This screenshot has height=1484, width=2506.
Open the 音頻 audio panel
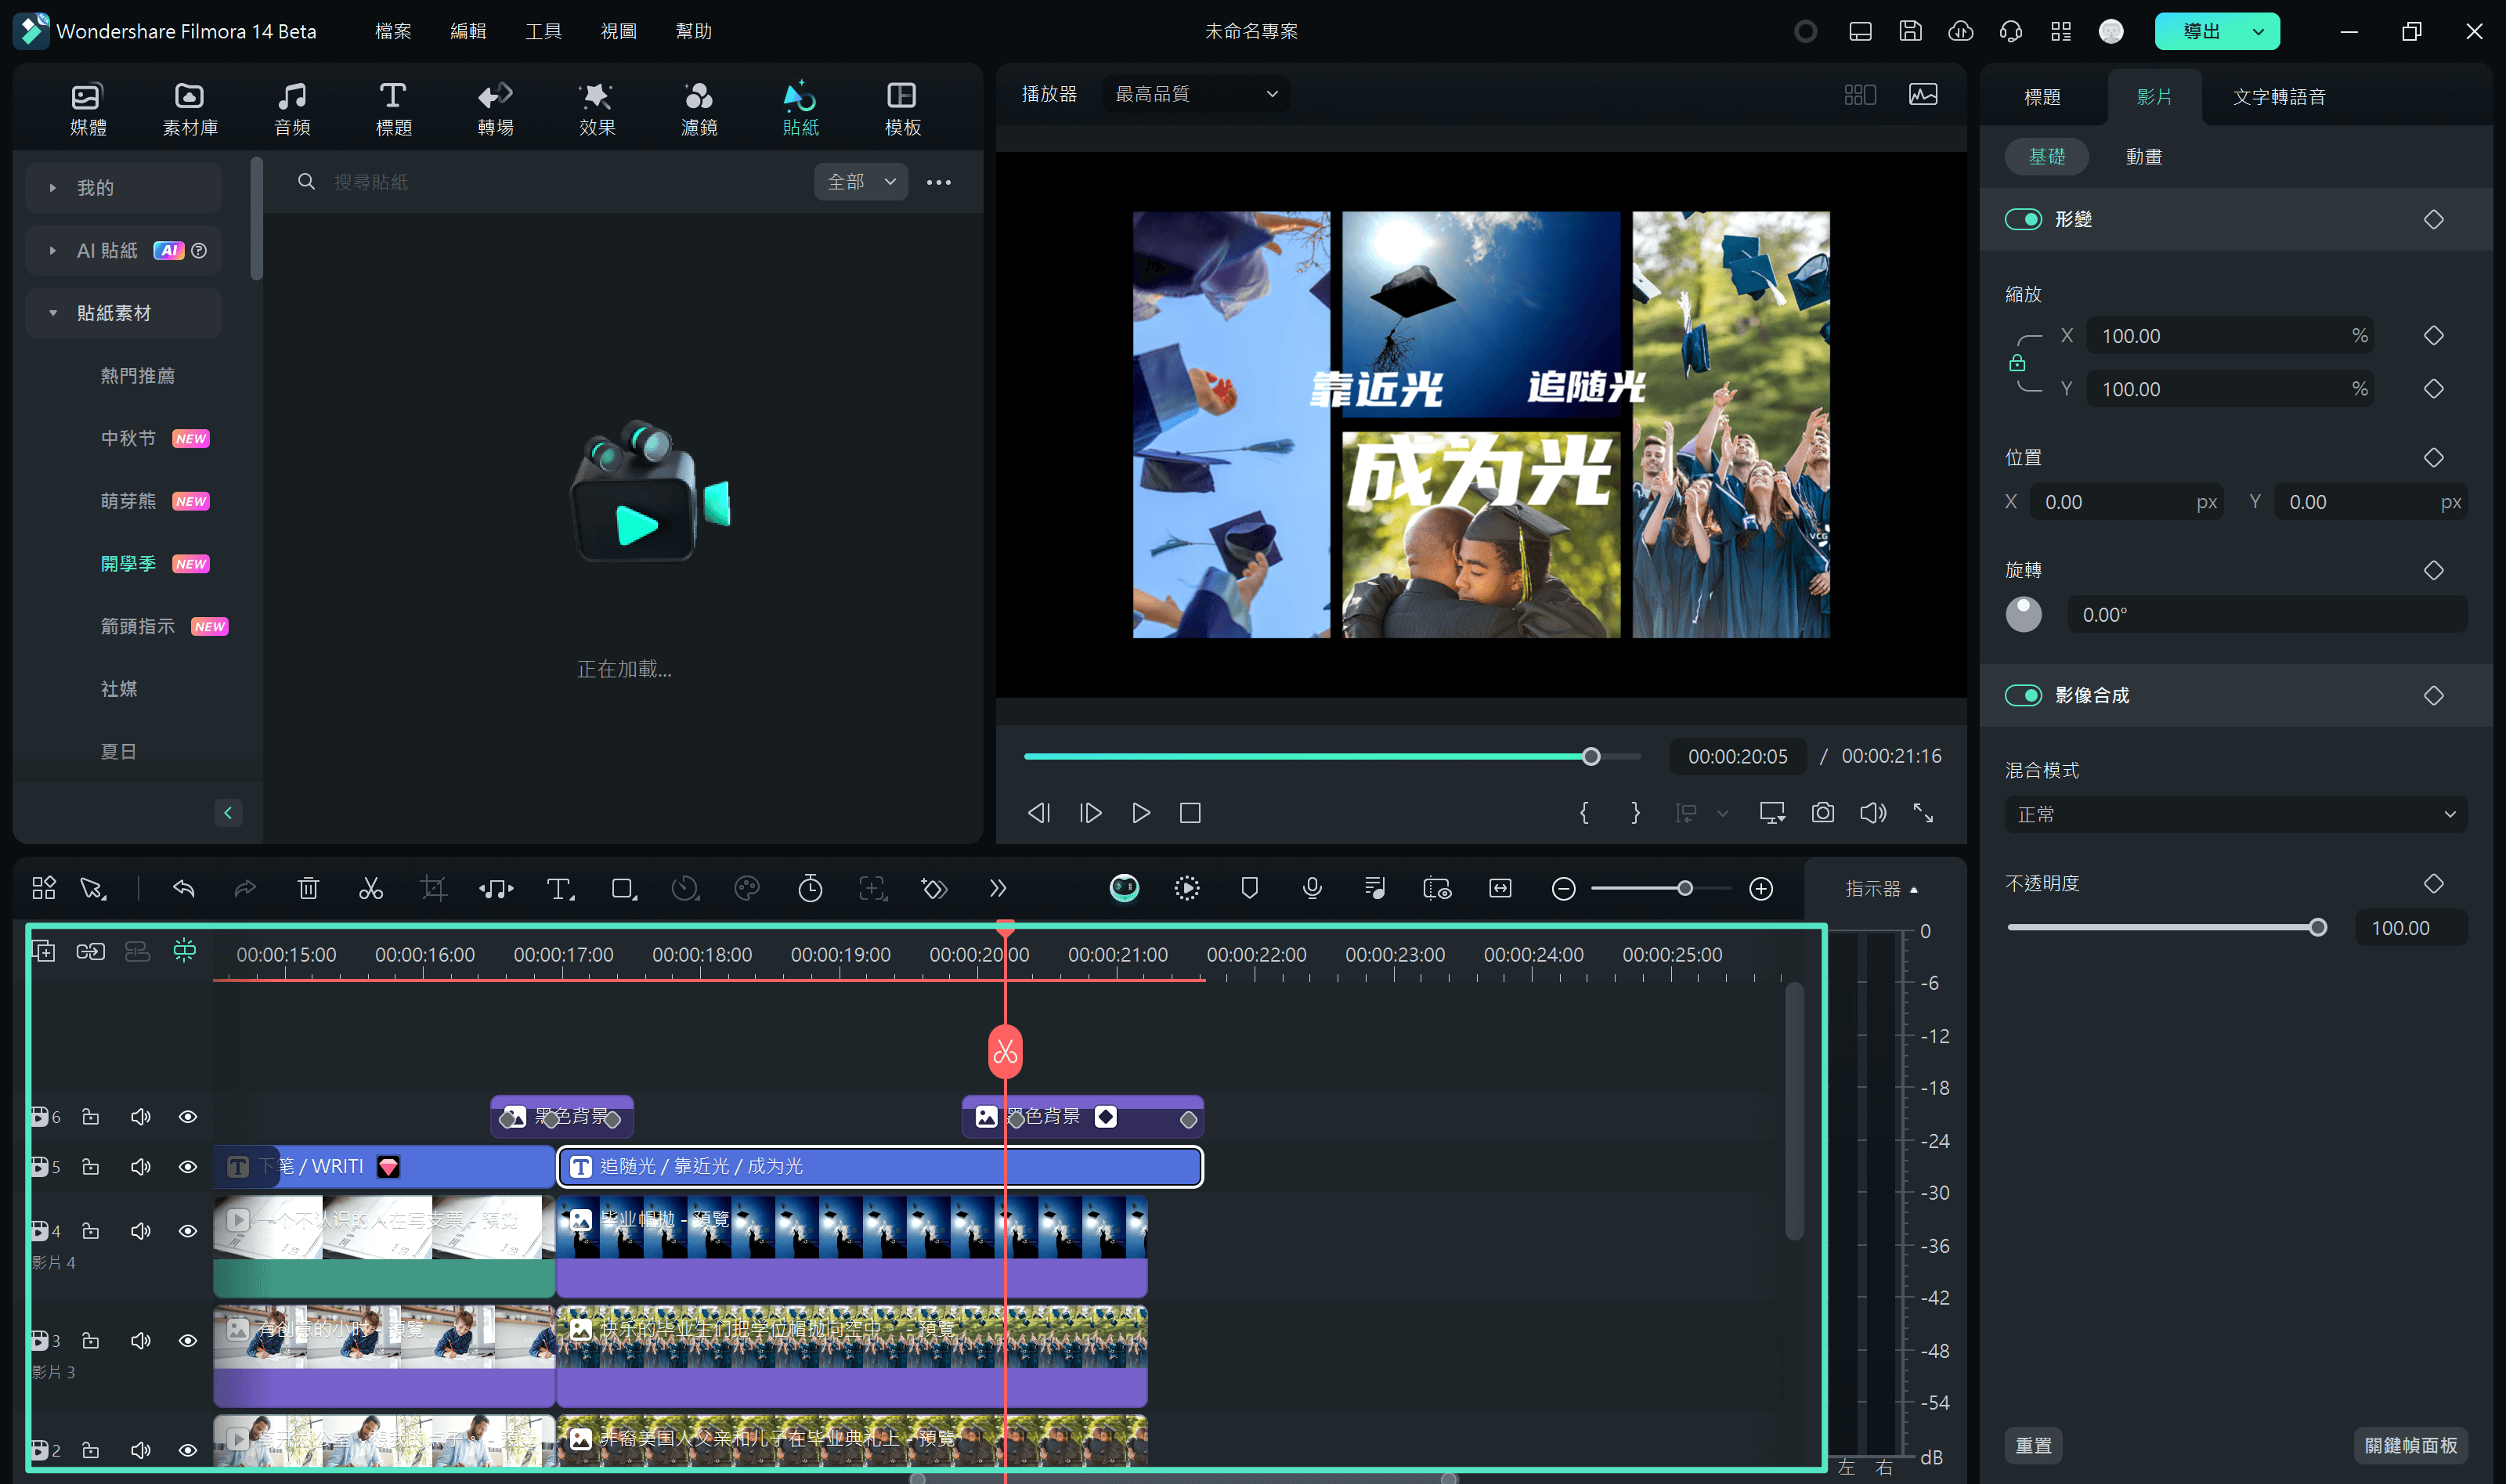(292, 109)
